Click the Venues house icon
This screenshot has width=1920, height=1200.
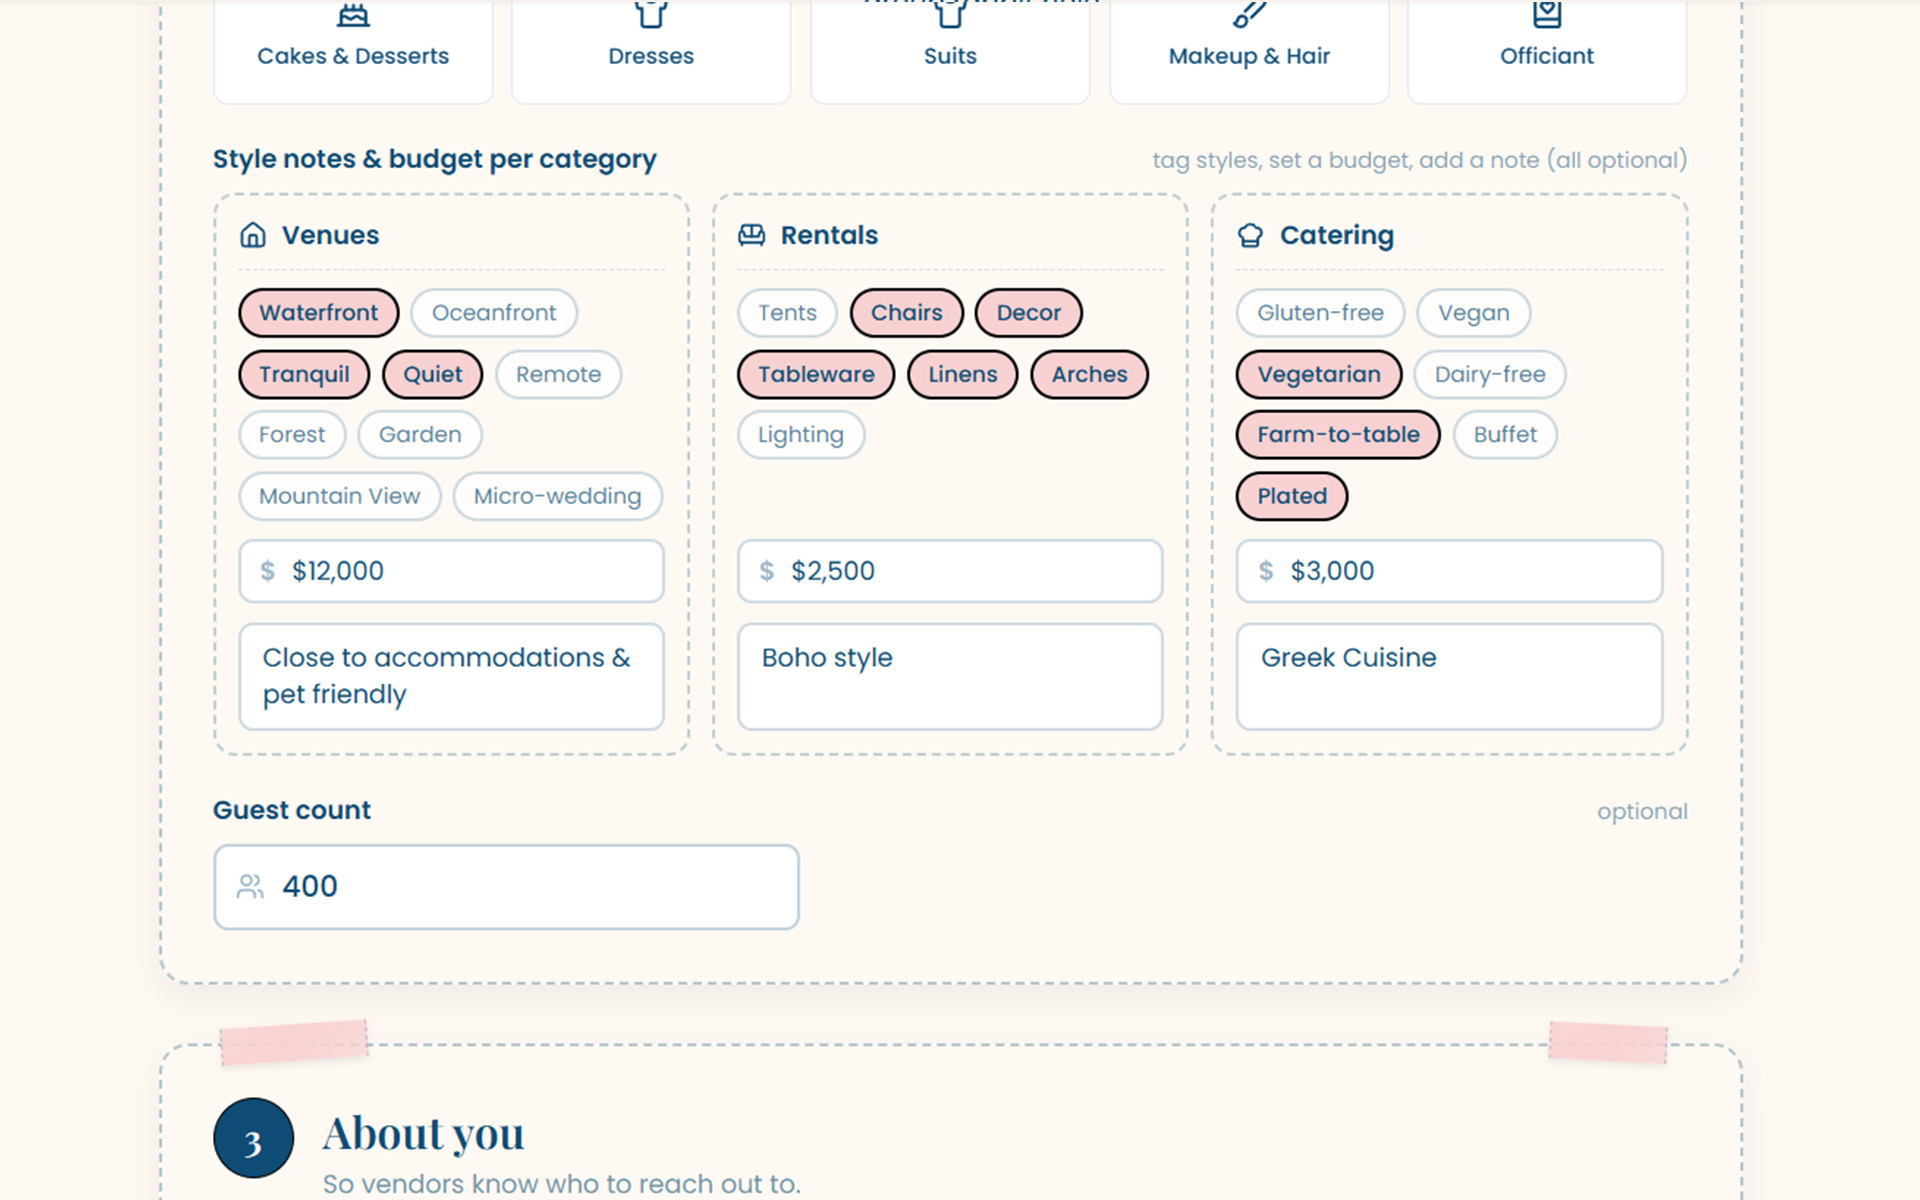coord(253,235)
